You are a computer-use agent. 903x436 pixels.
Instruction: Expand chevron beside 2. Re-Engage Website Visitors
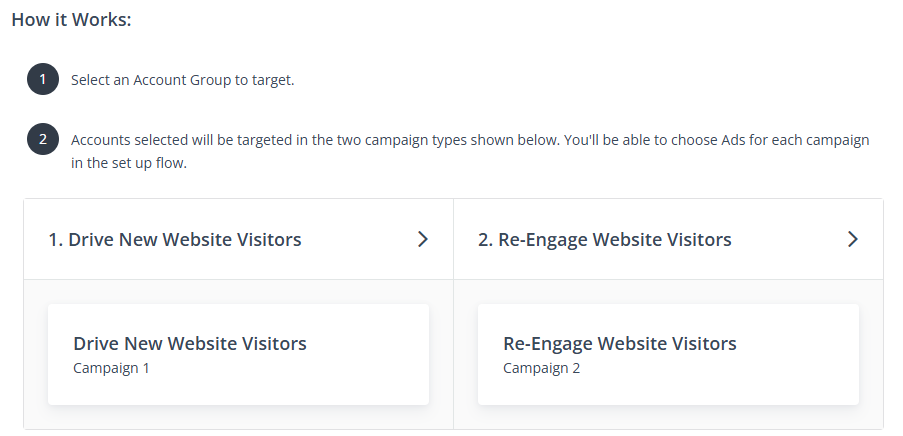[x=853, y=239]
